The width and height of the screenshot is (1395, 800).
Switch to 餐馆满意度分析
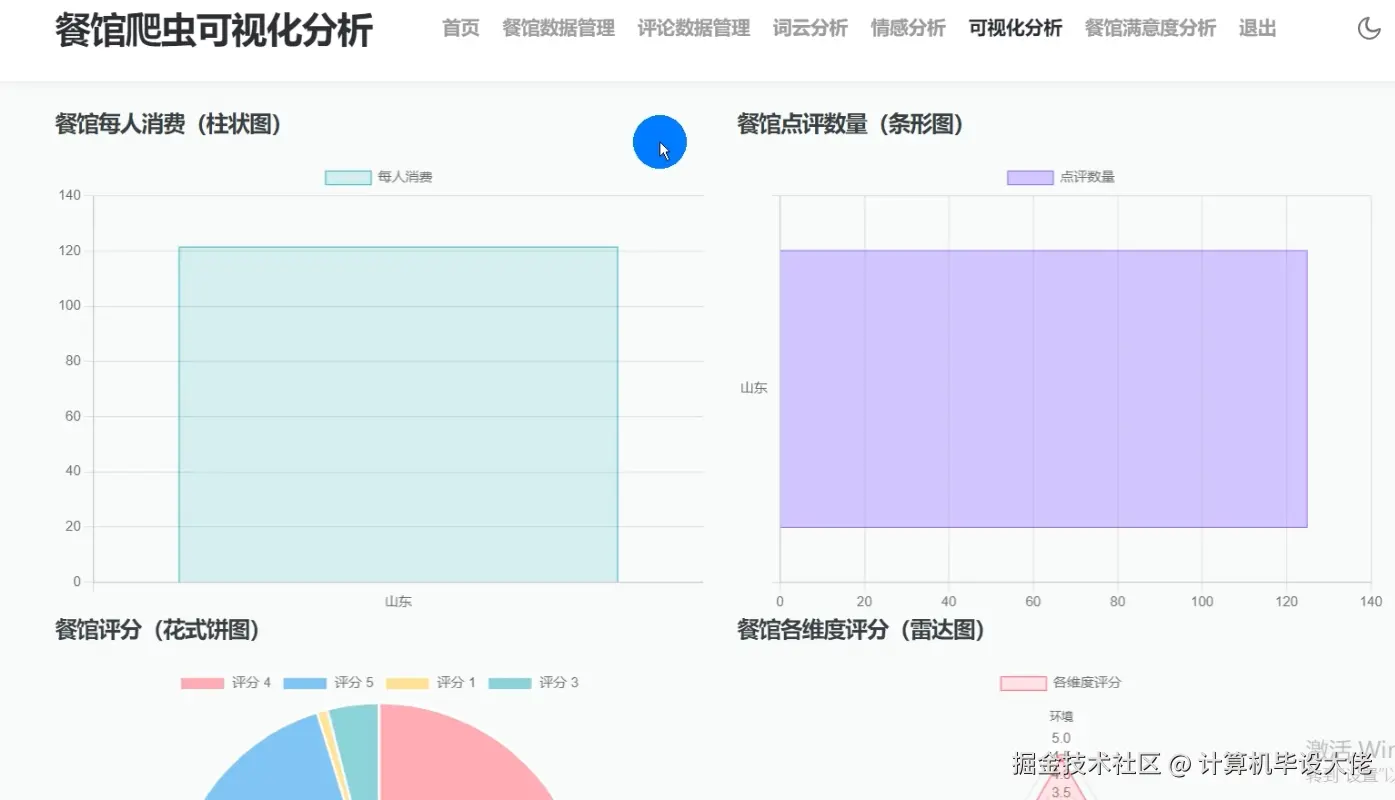coord(1150,28)
